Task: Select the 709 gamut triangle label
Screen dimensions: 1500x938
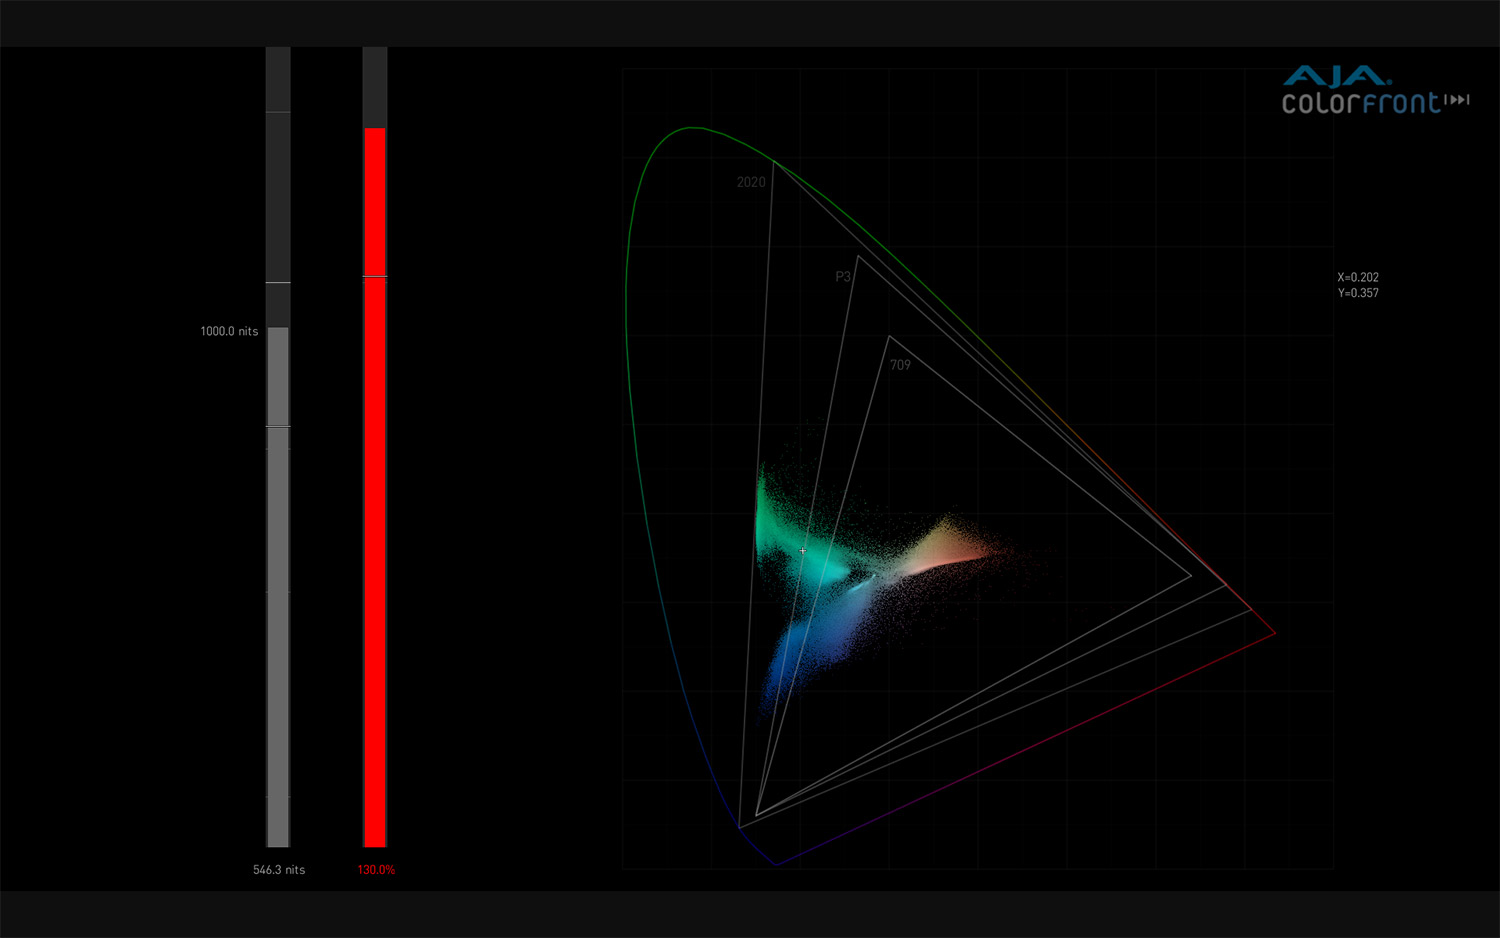Action: coord(900,365)
